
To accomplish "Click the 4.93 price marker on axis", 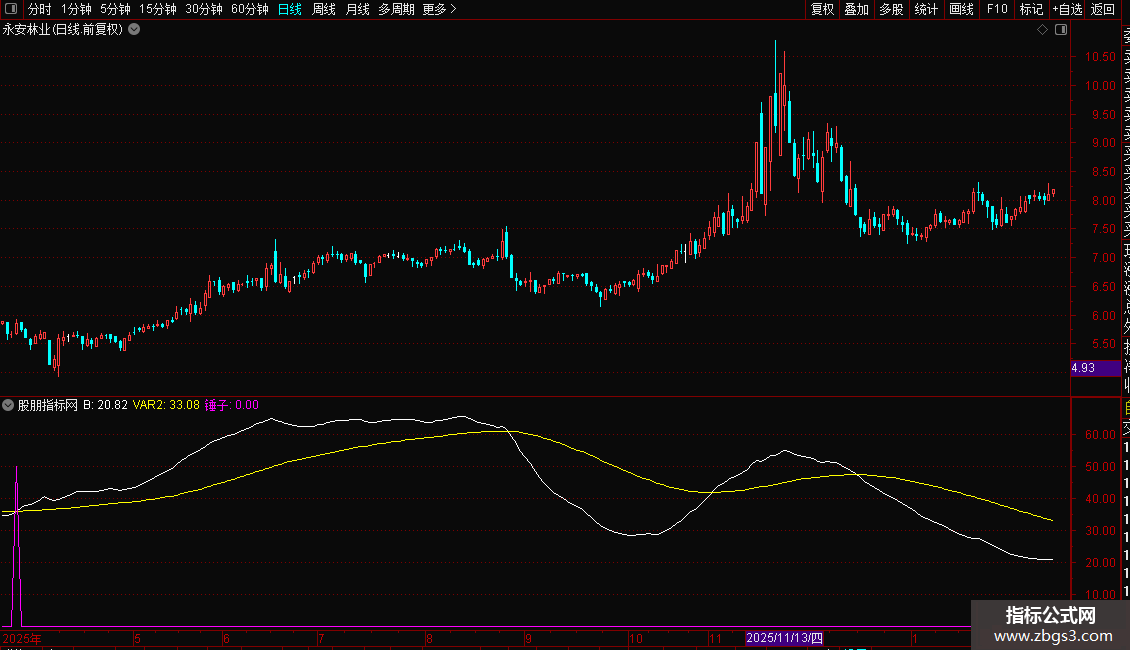I will [1095, 368].
